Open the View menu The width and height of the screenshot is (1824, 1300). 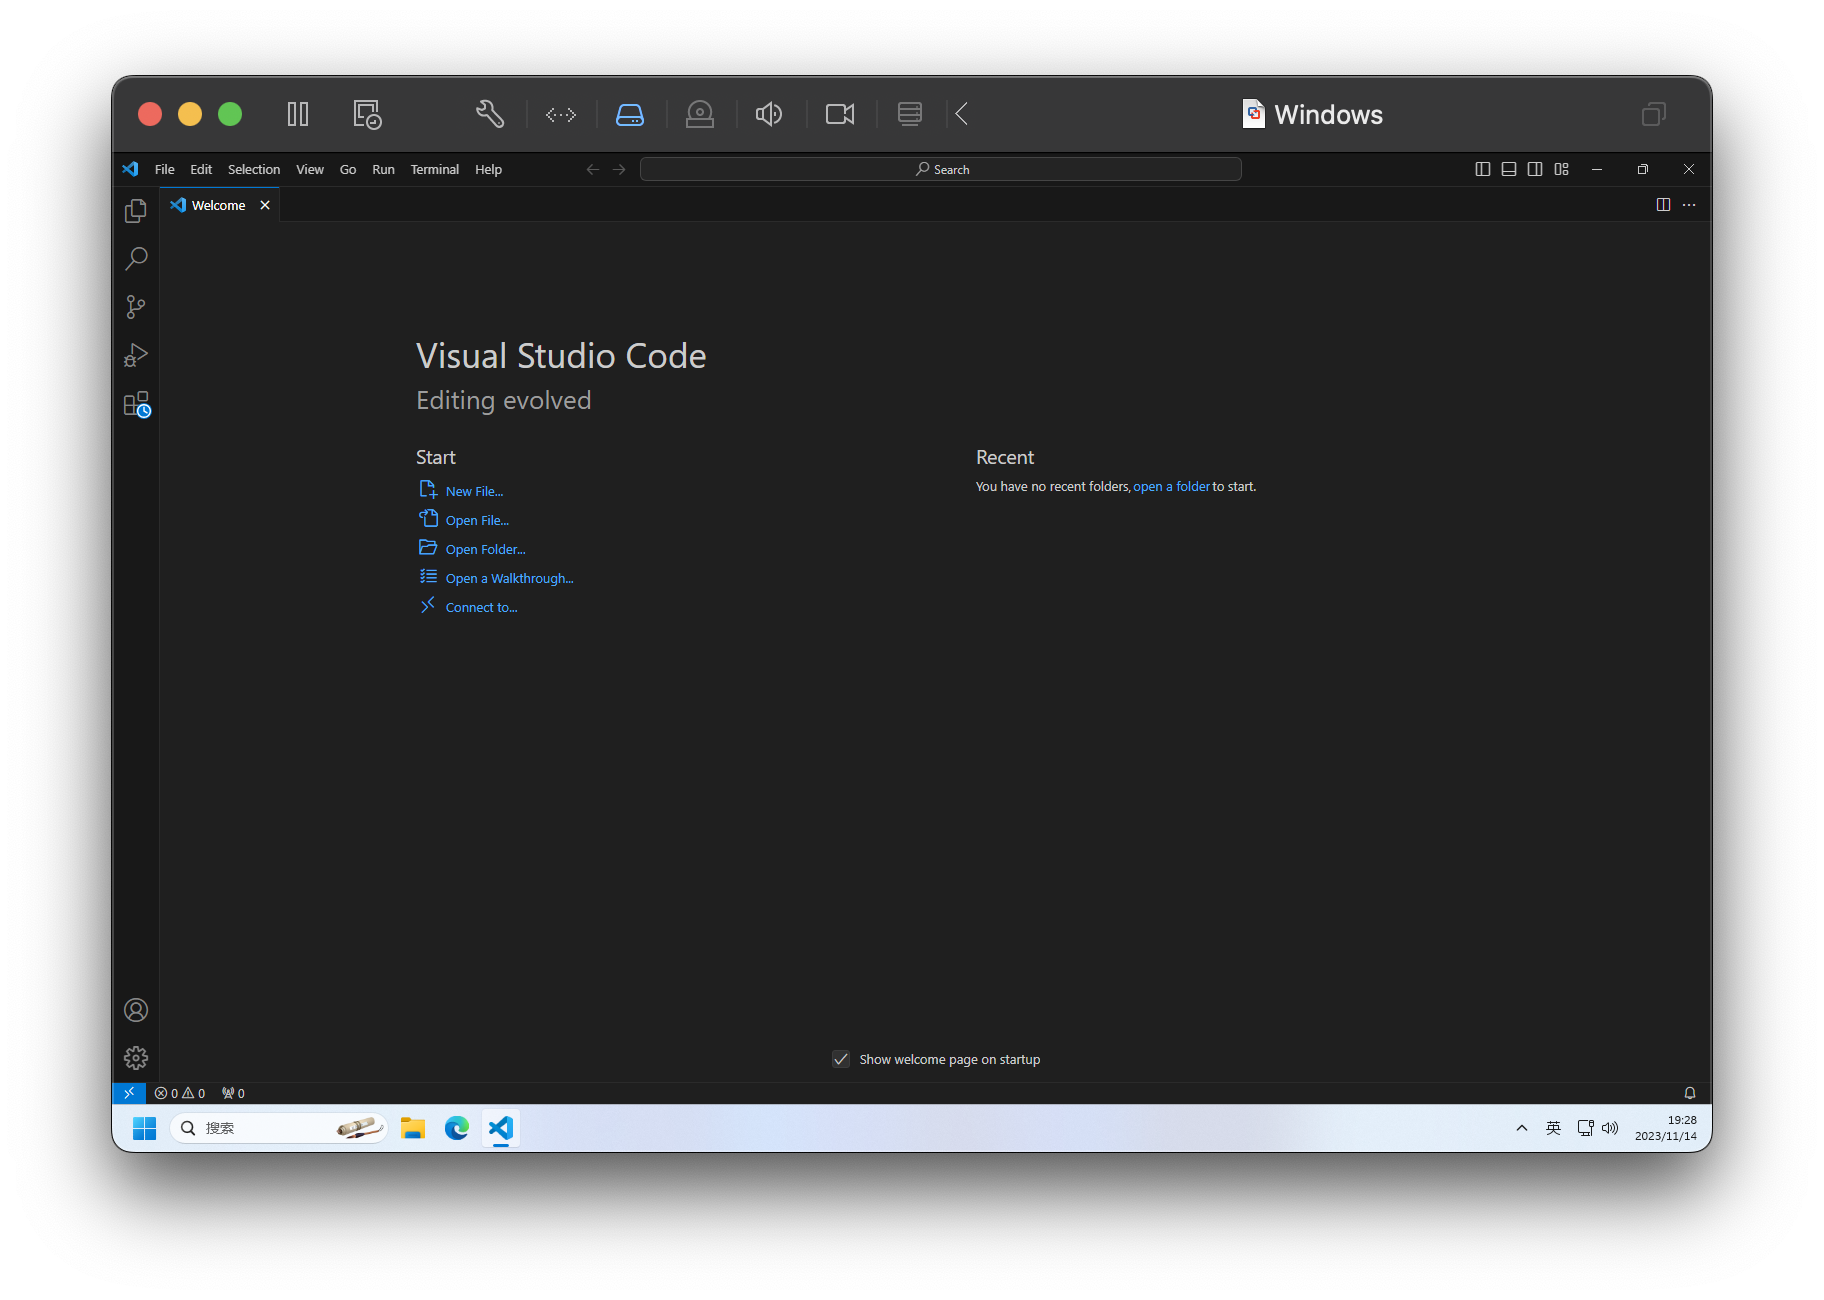[x=310, y=169]
